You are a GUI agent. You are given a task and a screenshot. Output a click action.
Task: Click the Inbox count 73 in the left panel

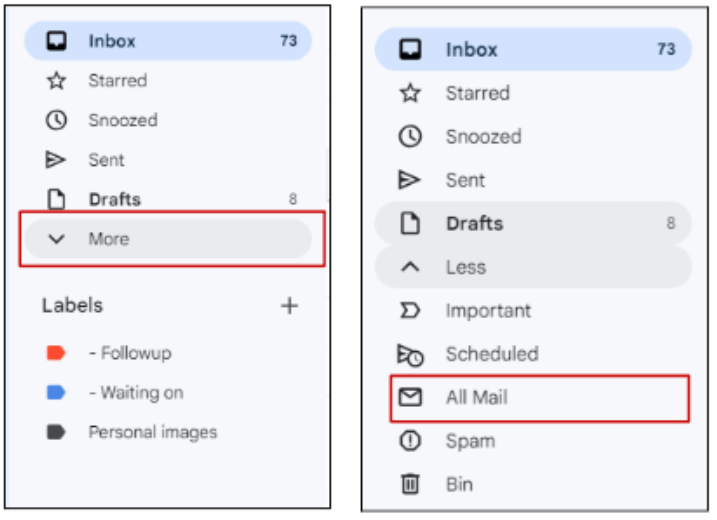[289, 41]
